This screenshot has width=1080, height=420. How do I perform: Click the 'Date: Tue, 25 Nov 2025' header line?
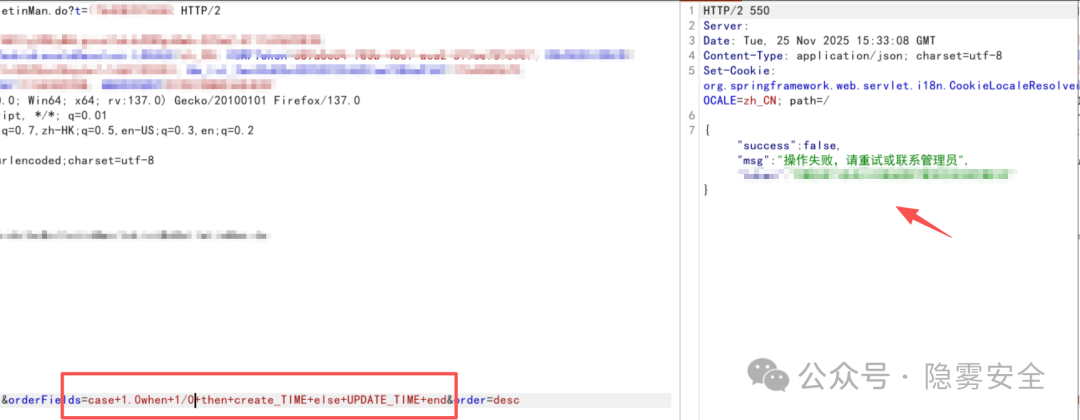point(819,41)
